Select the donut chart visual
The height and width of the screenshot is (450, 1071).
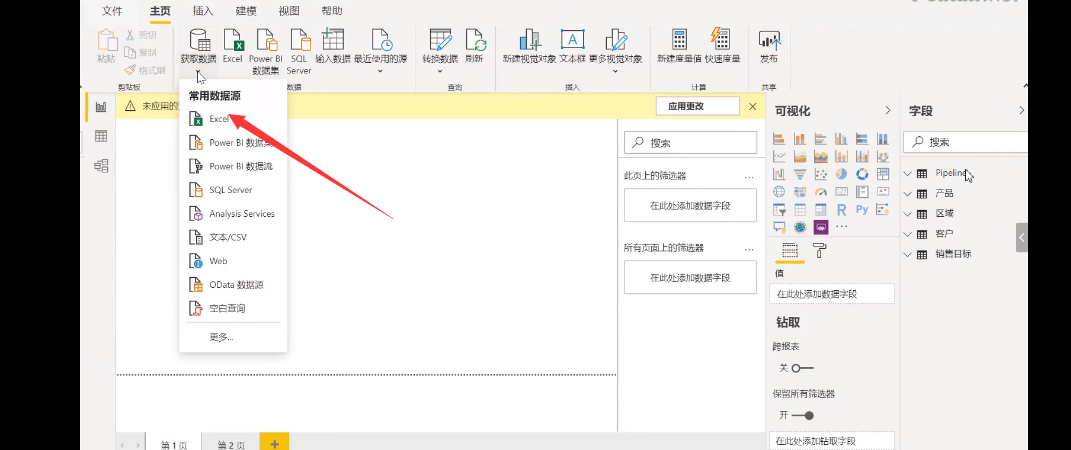coord(862,173)
